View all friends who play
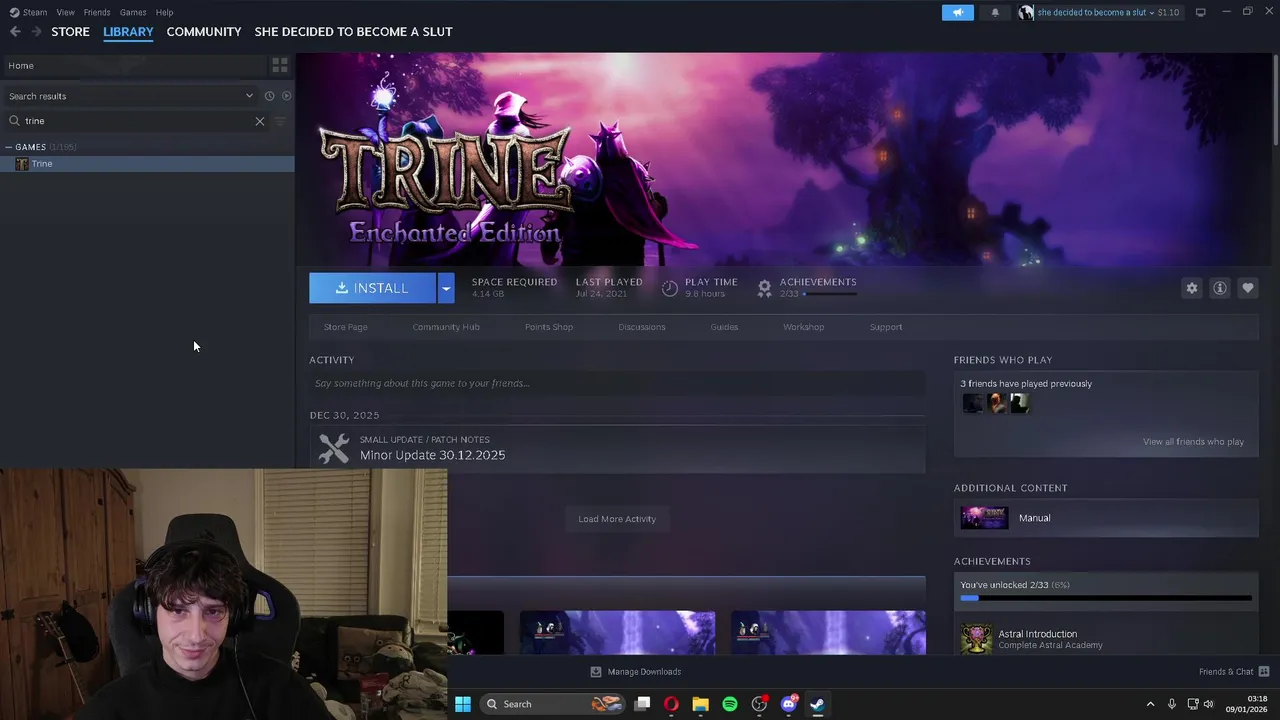Image resolution: width=1280 pixels, height=720 pixels. click(x=1193, y=442)
